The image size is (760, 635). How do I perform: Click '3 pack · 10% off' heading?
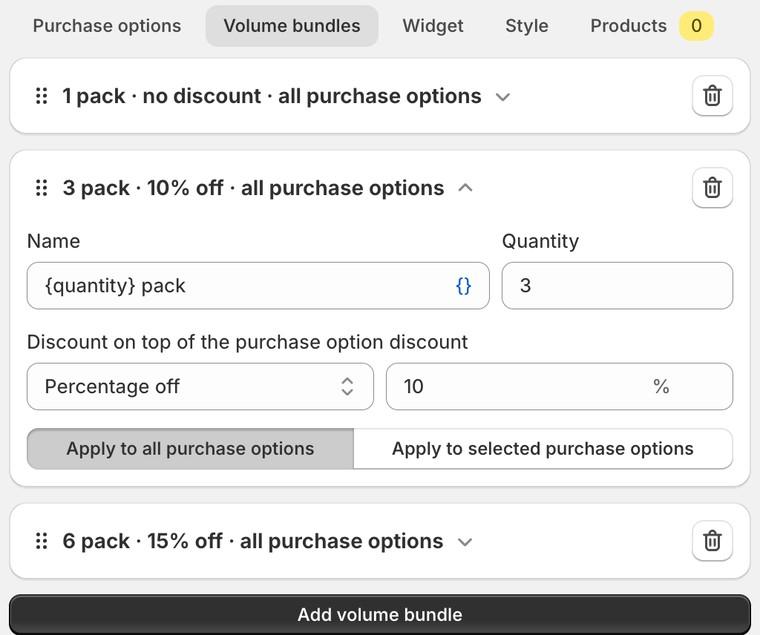tap(253, 188)
